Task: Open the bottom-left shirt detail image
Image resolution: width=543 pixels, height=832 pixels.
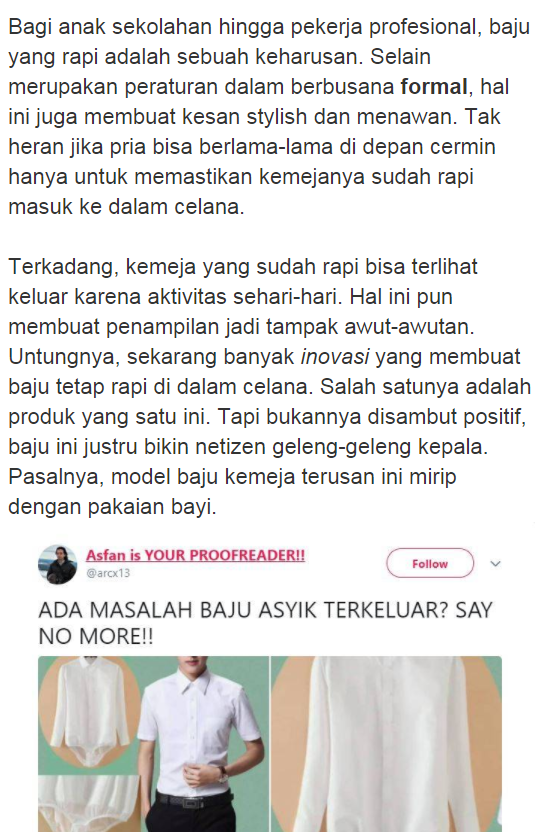Action: (x=88, y=804)
